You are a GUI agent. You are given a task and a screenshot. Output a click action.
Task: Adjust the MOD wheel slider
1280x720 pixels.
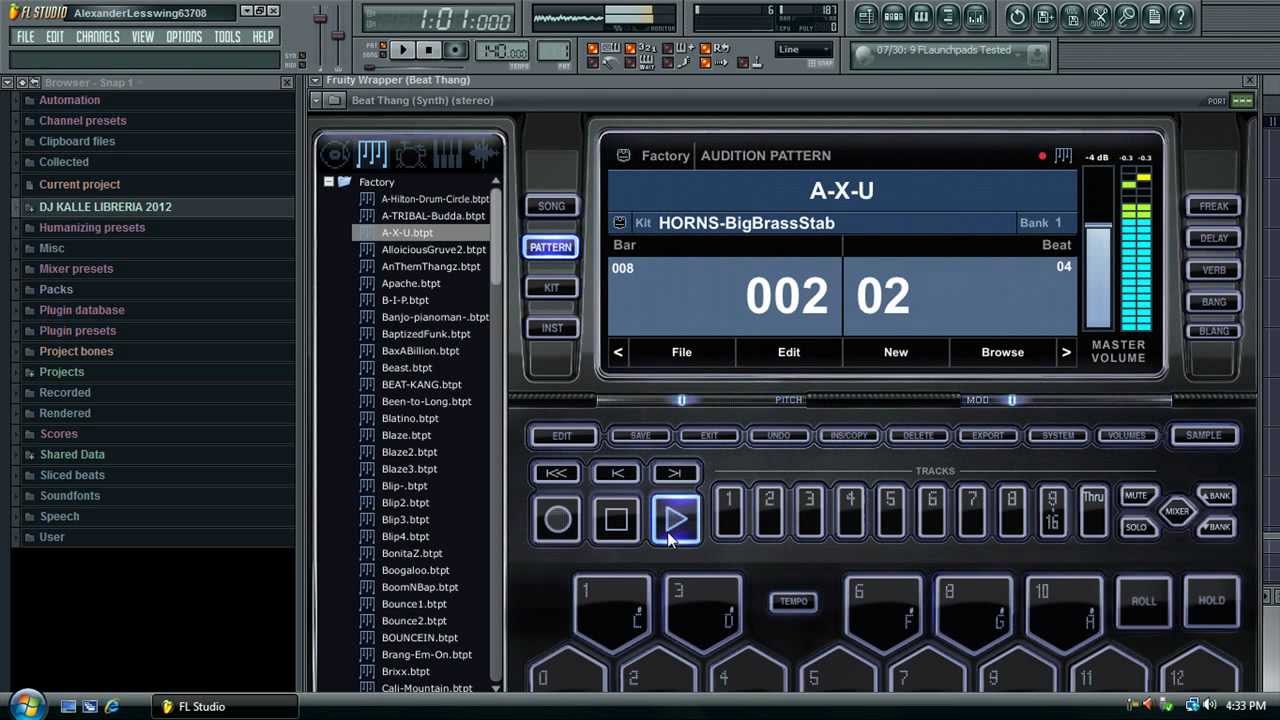pyautogui.click(x=1011, y=400)
